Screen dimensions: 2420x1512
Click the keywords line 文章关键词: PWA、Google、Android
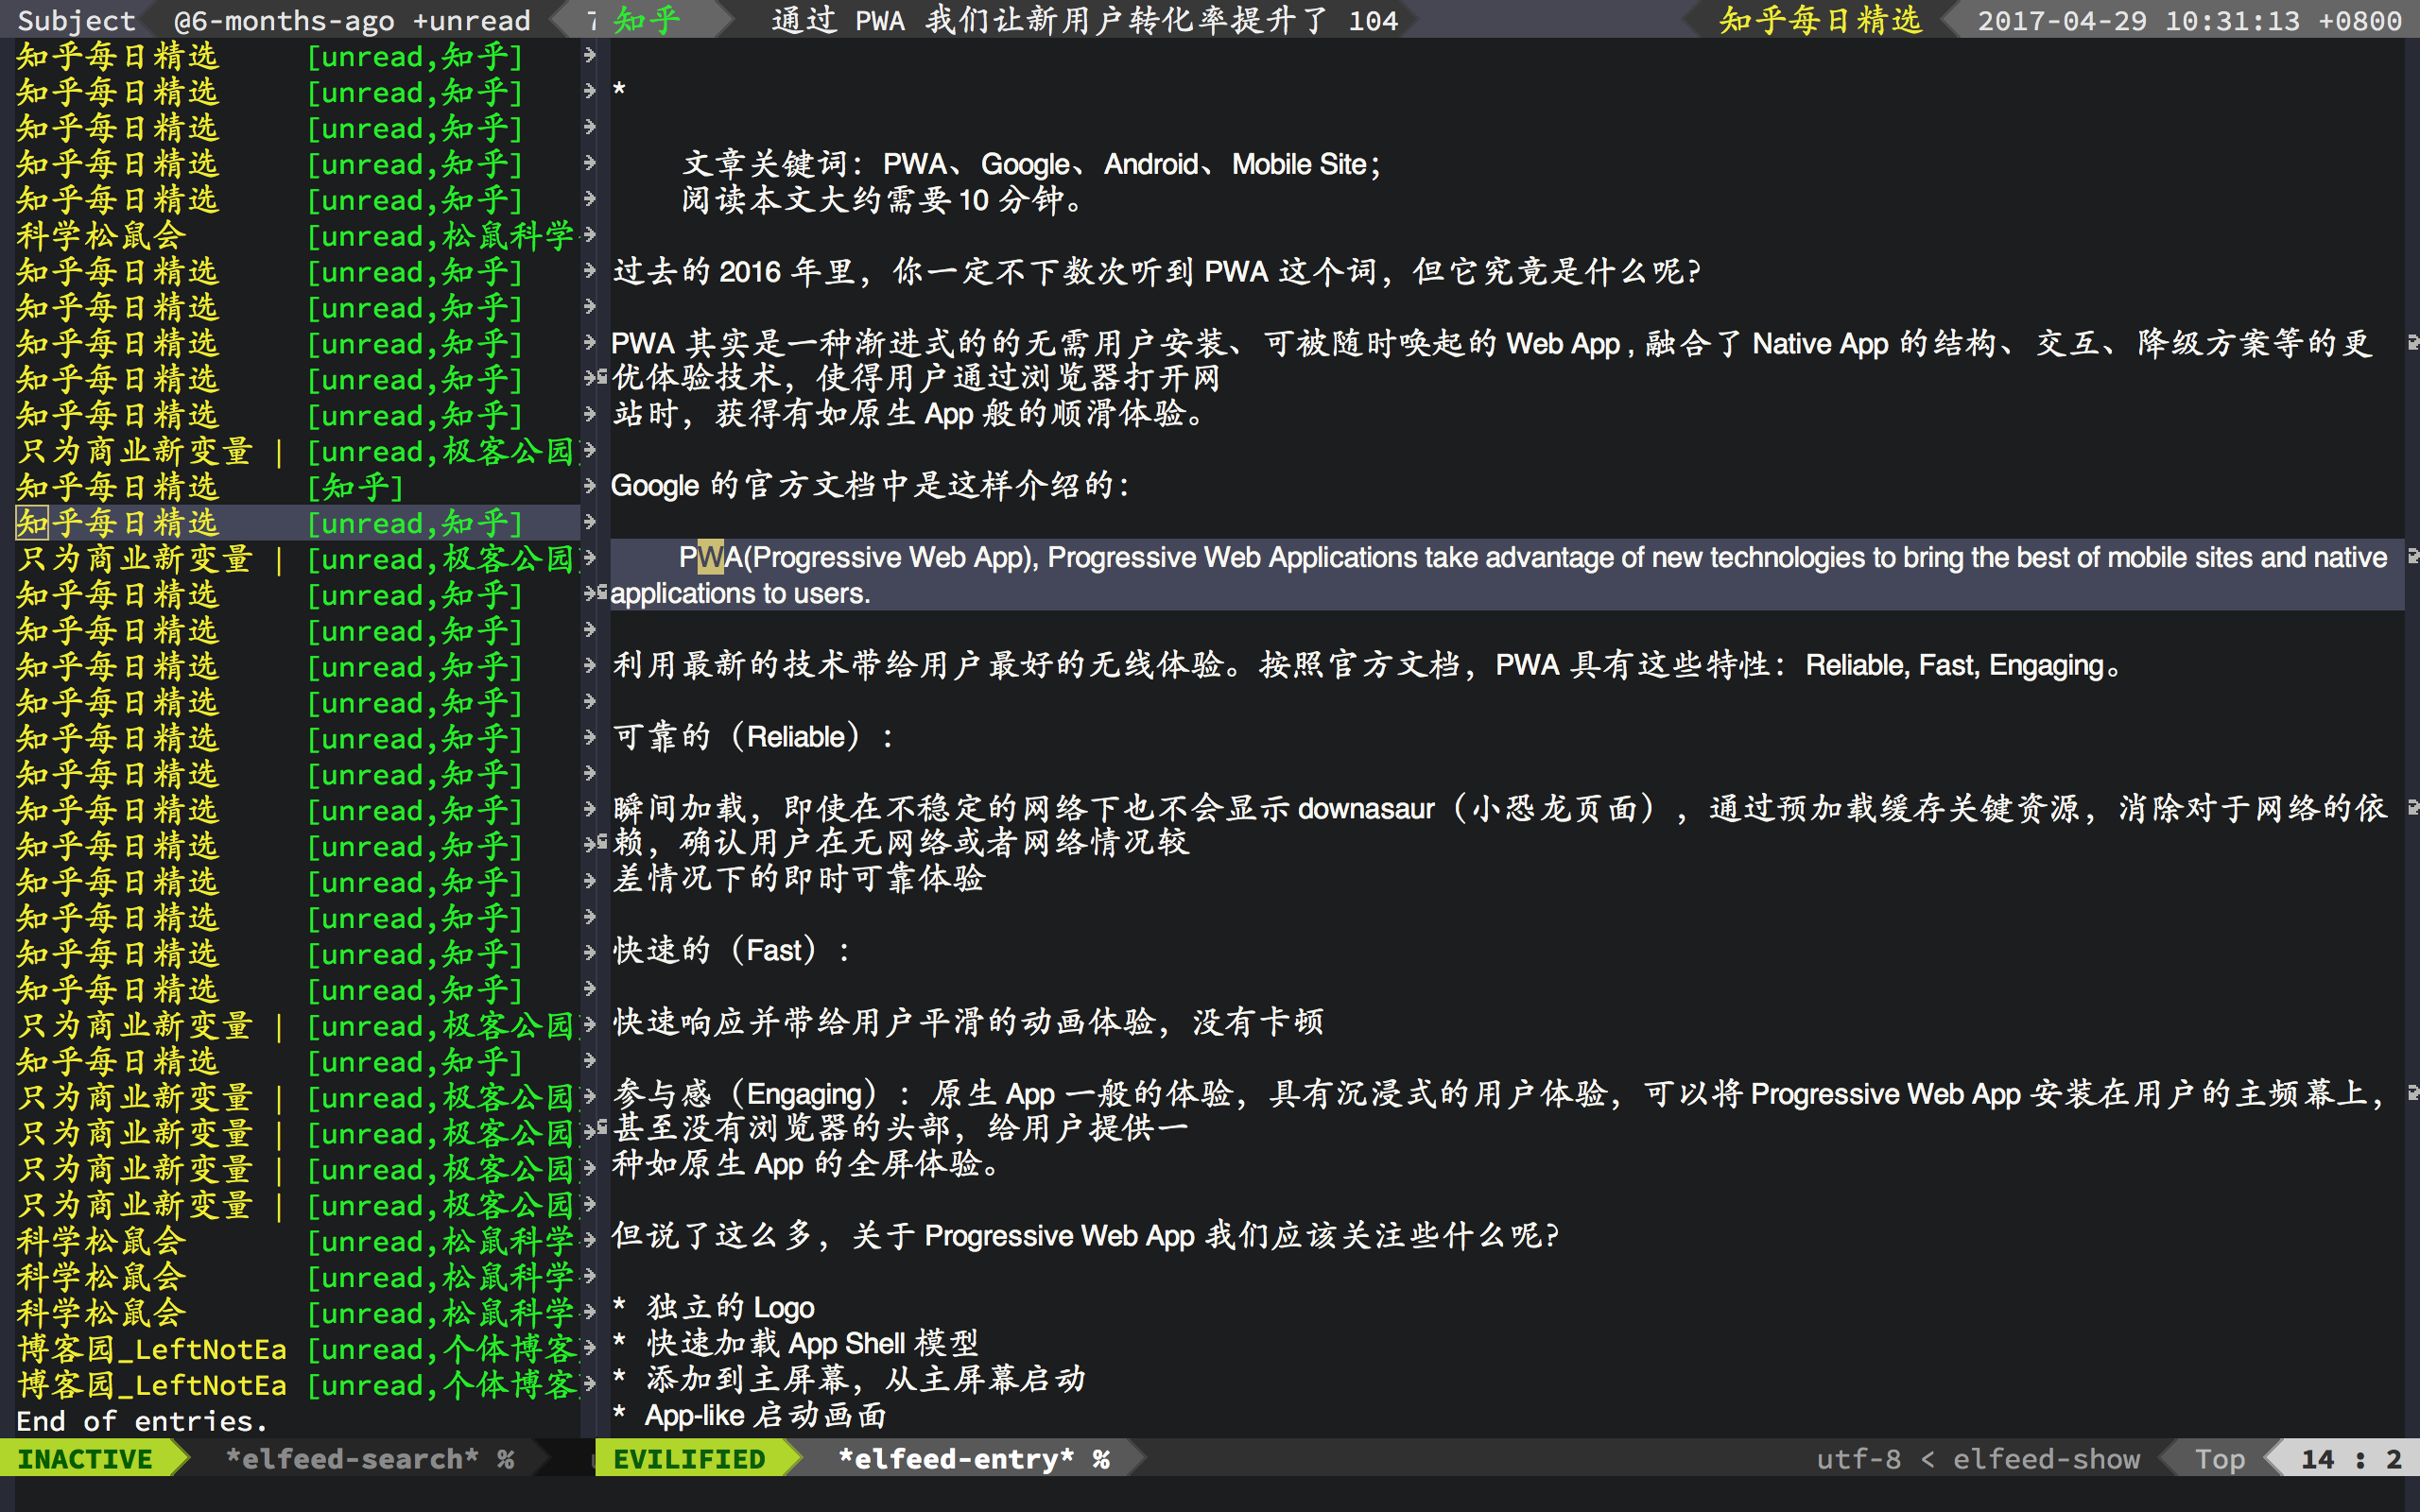click(1031, 164)
